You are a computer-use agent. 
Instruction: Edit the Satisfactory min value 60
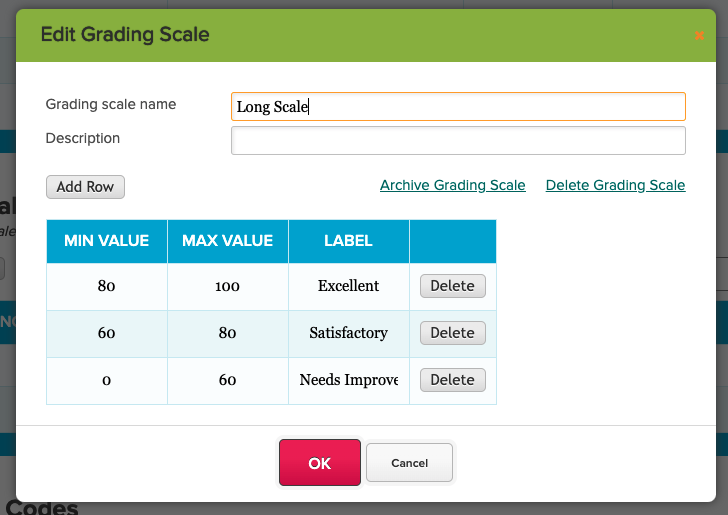(x=107, y=333)
